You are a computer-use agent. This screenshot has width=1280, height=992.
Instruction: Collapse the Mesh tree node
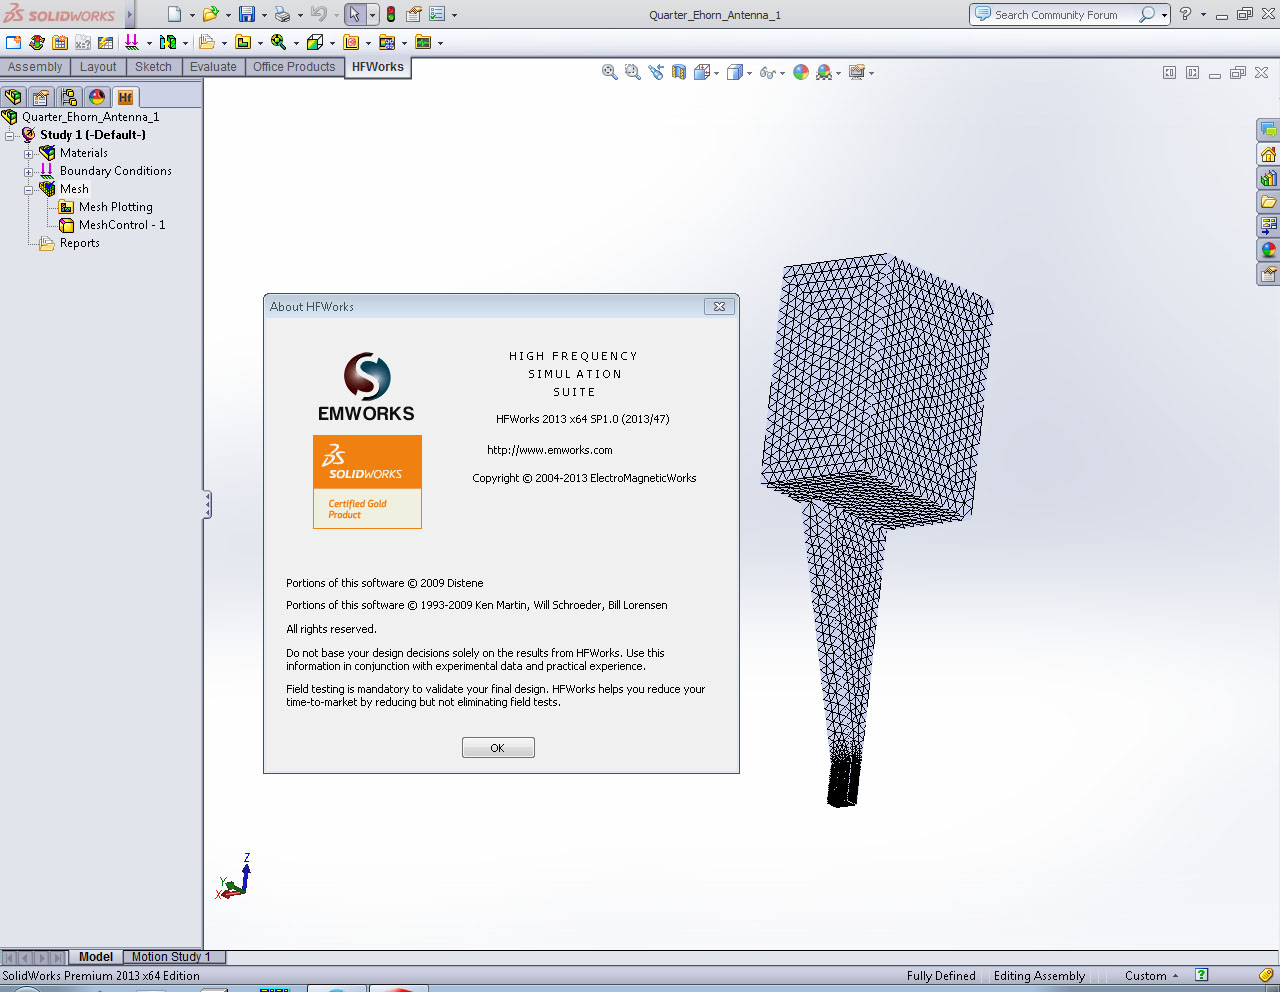tap(29, 190)
